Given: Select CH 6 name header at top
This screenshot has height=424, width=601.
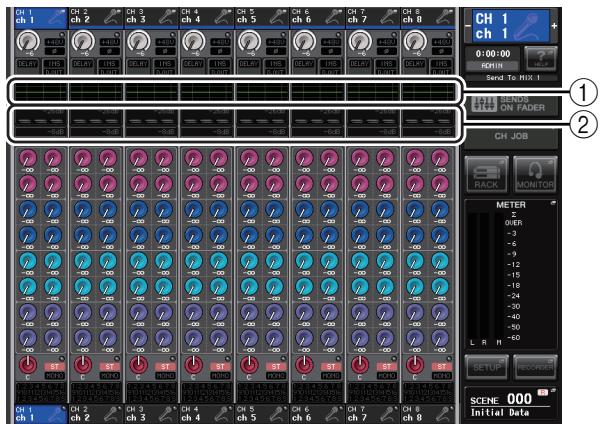Looking at the screenshot, I should (x=317, y=16).
